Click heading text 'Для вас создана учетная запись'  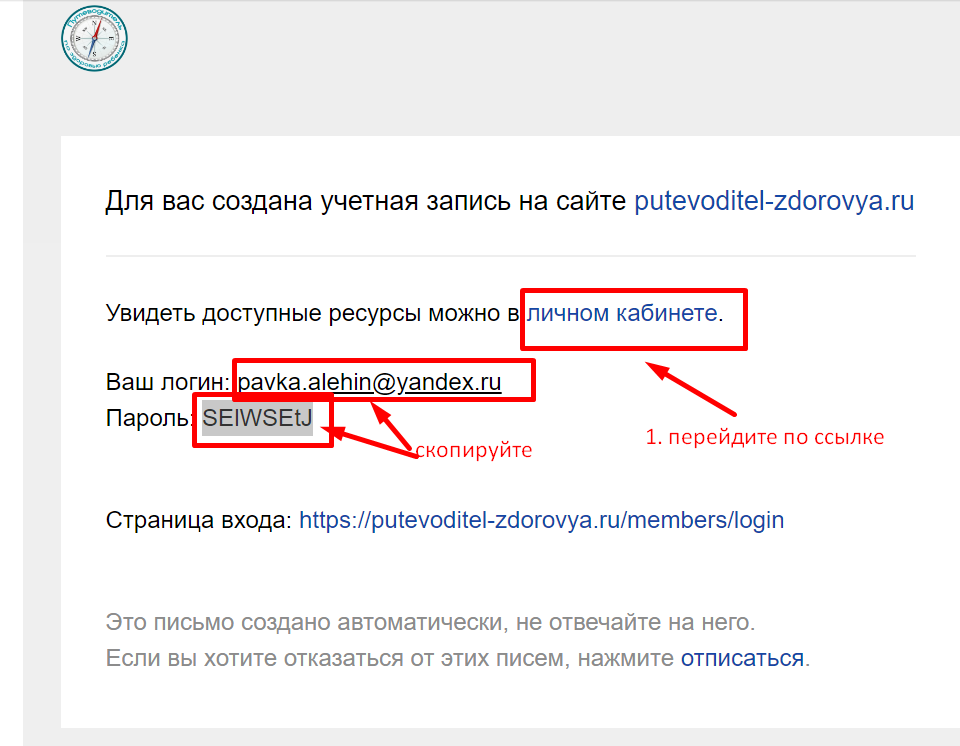point(309,201)
